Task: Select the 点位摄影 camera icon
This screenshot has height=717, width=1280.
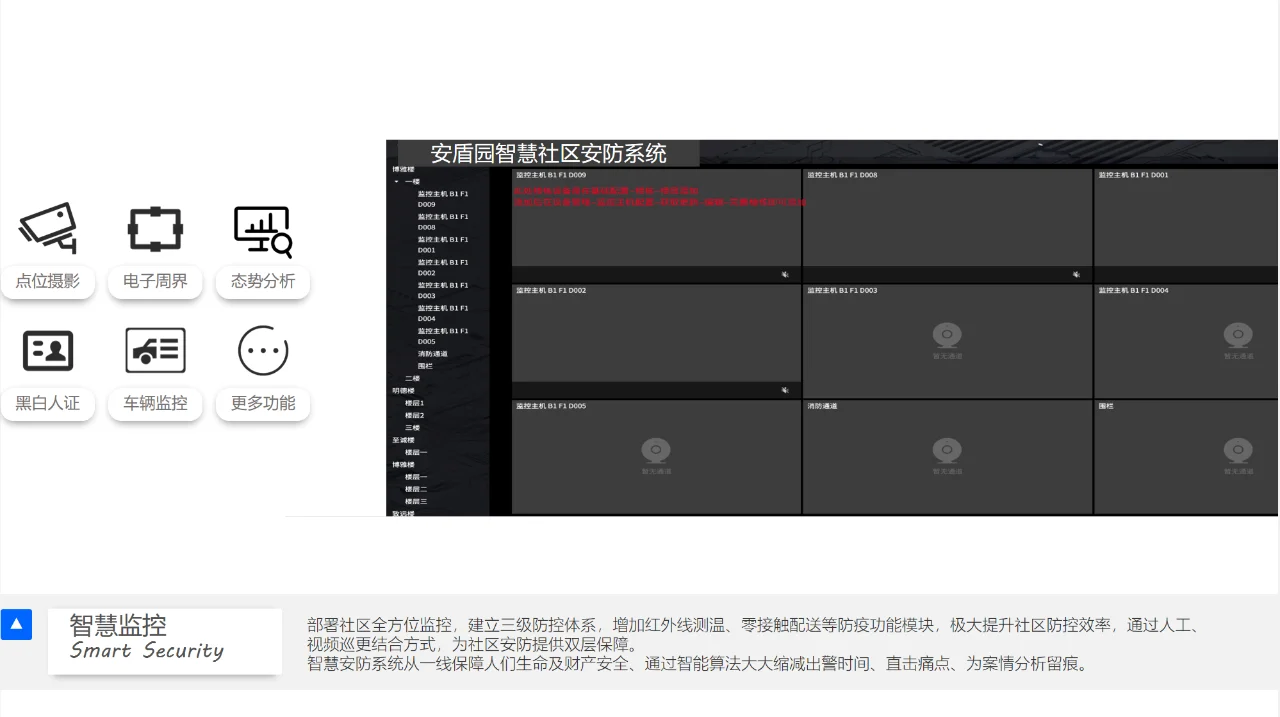Action: click(x=48, y=228)
